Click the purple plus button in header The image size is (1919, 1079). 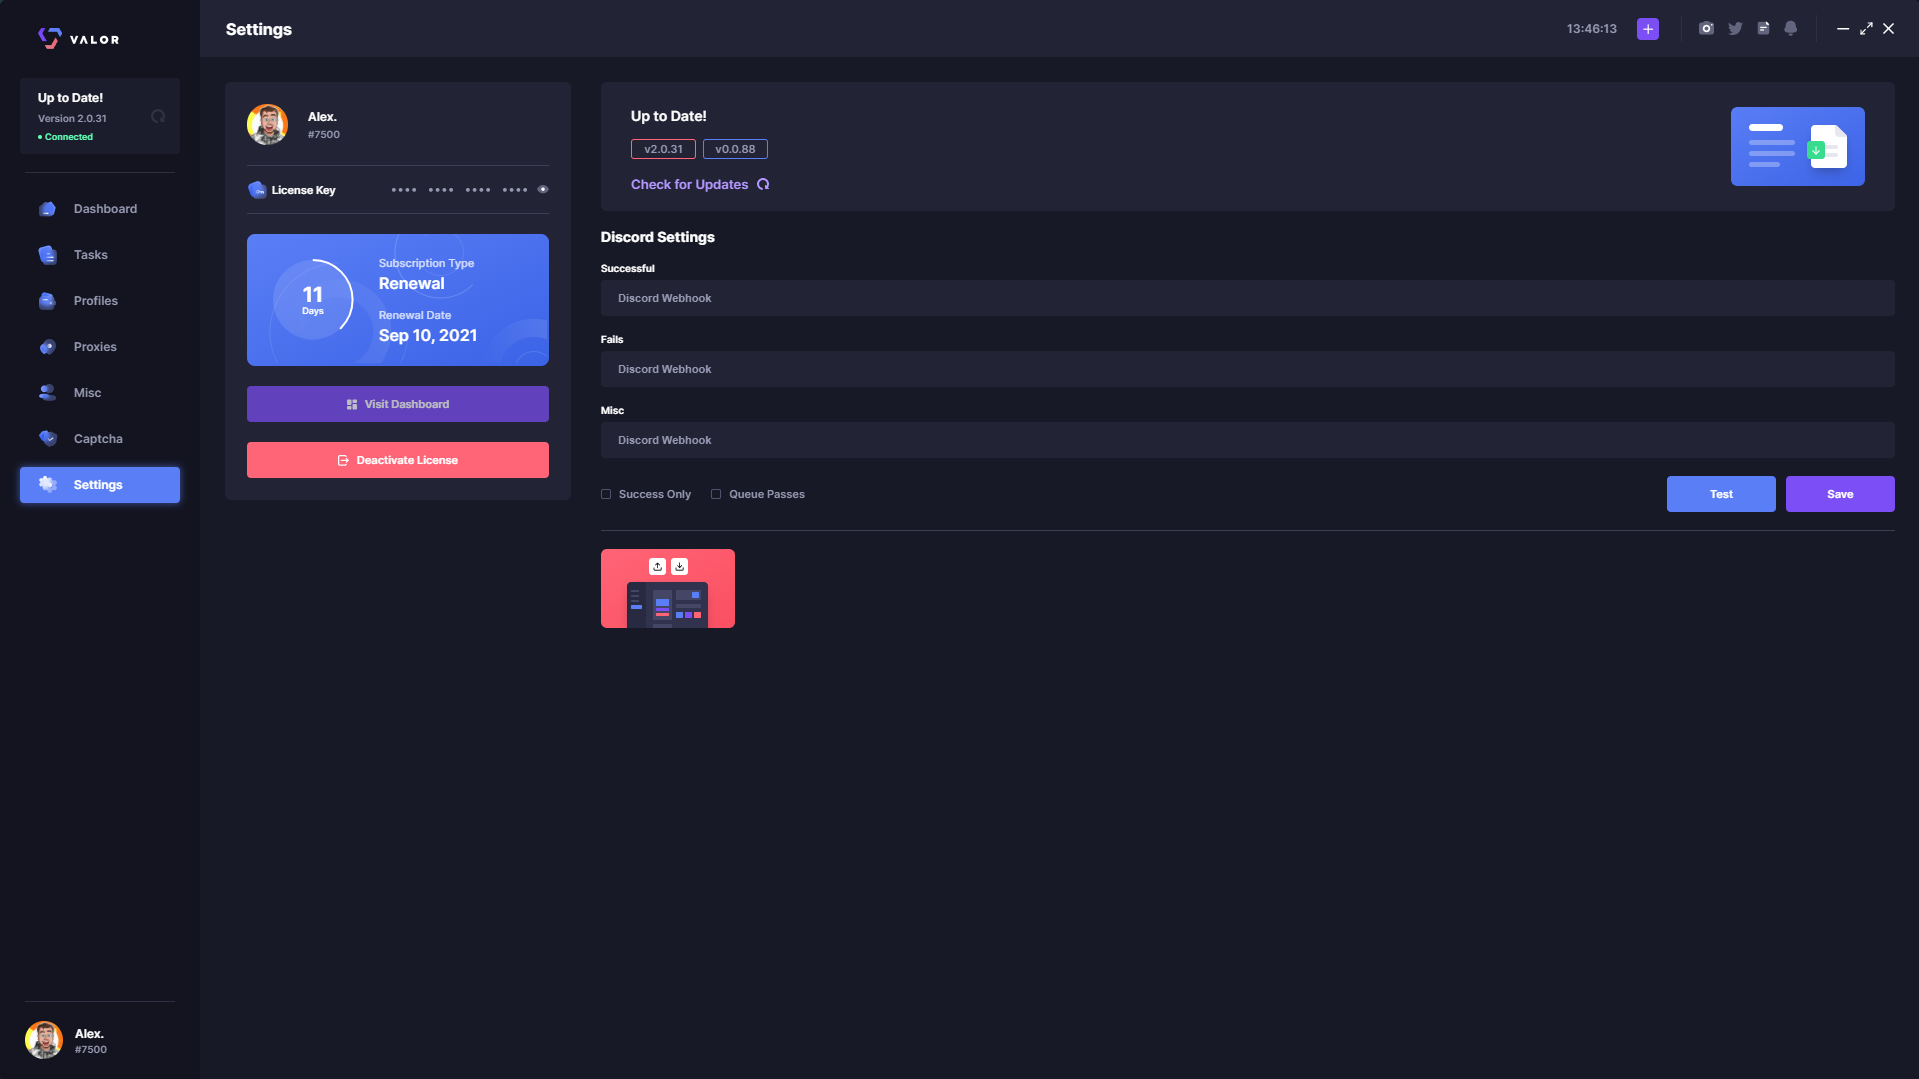tap(1647, 29)
